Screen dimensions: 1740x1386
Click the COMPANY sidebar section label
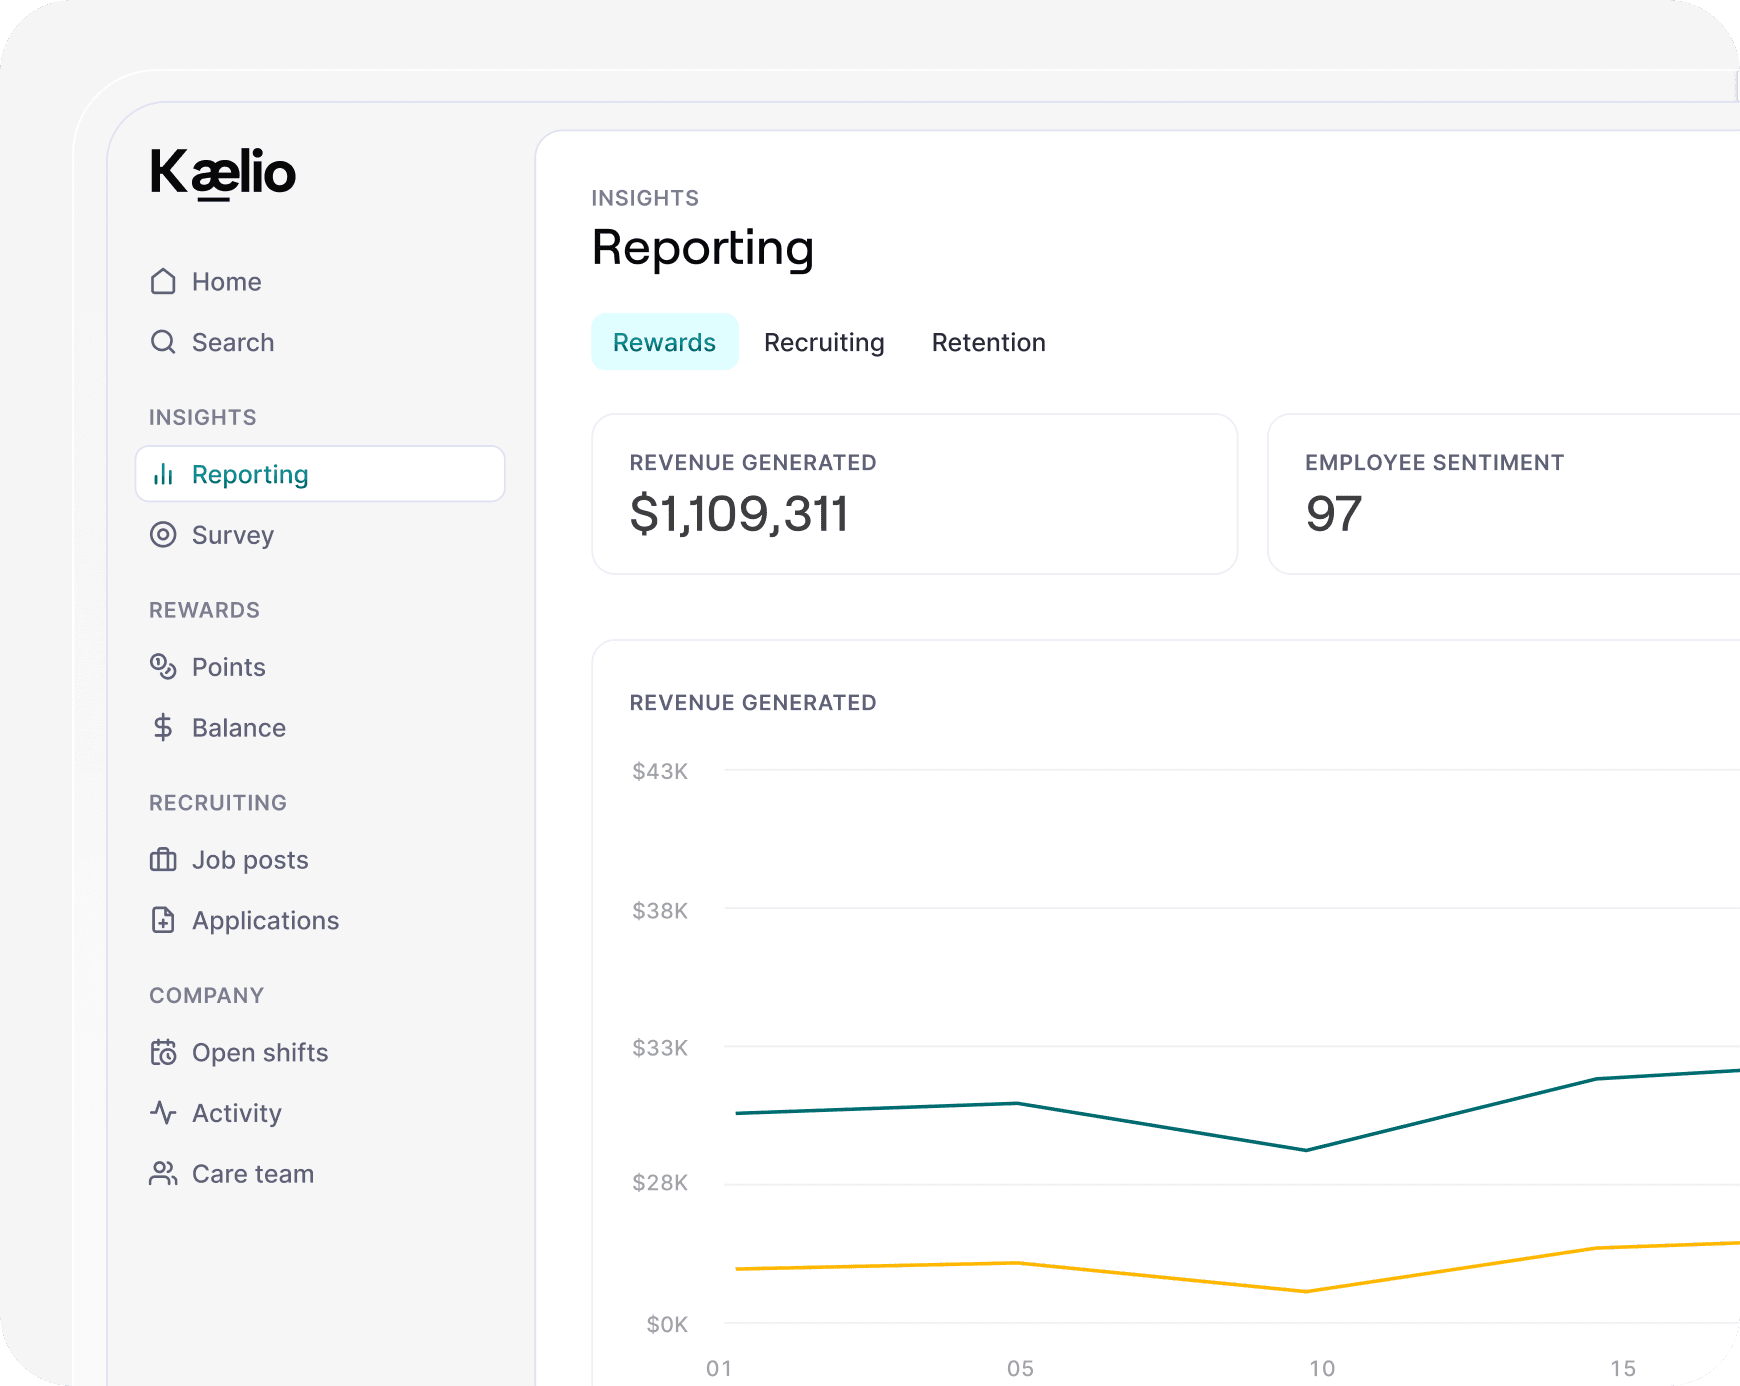[207, 996]
